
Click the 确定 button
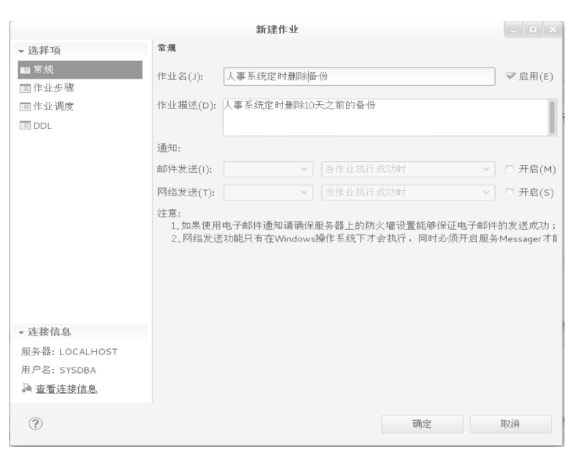tap(422, 424)
